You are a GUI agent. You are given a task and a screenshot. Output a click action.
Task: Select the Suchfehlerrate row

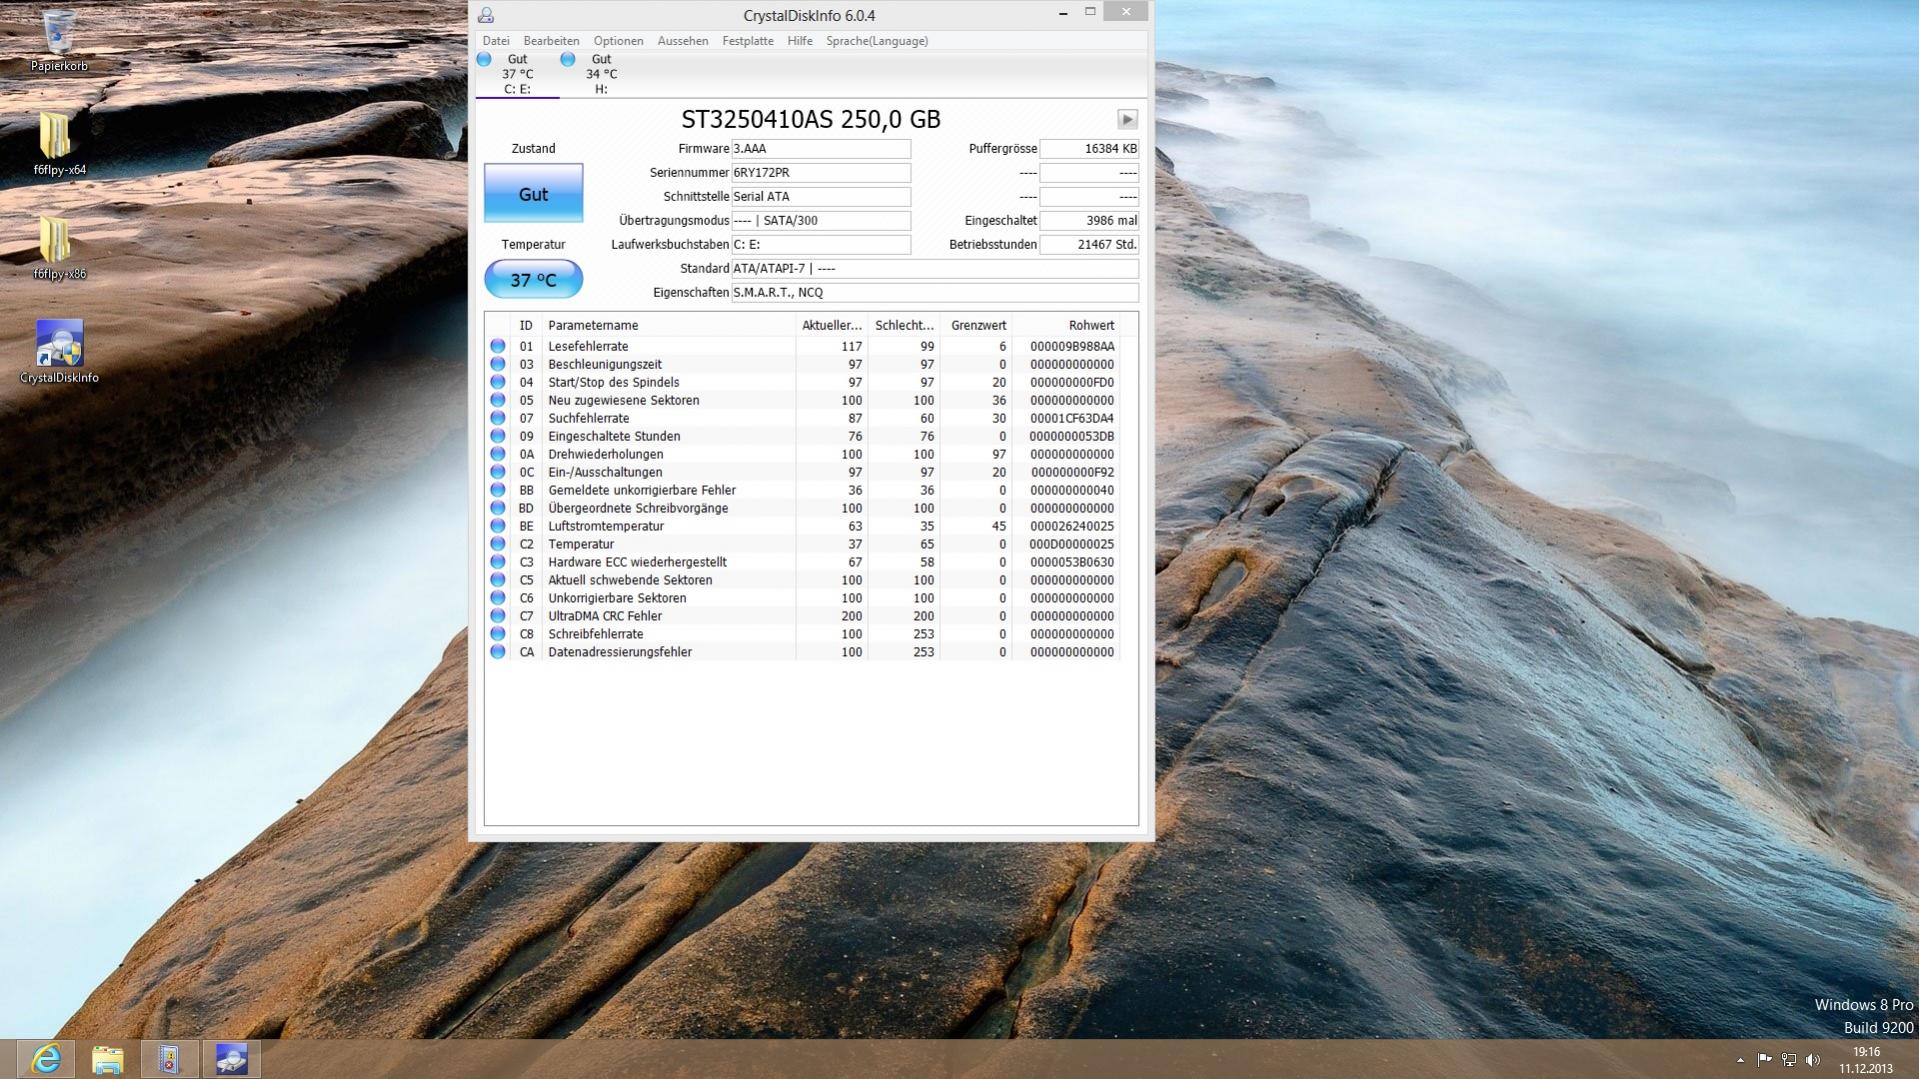(803, 418)
